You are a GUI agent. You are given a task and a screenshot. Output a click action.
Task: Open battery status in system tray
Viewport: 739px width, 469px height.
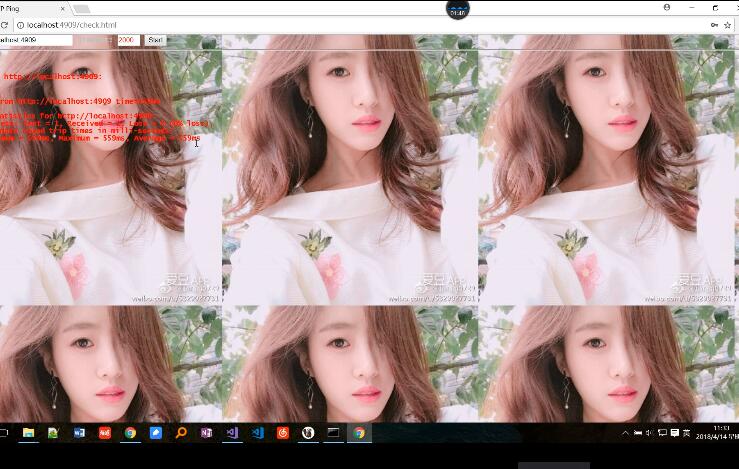tap(638, 433)
